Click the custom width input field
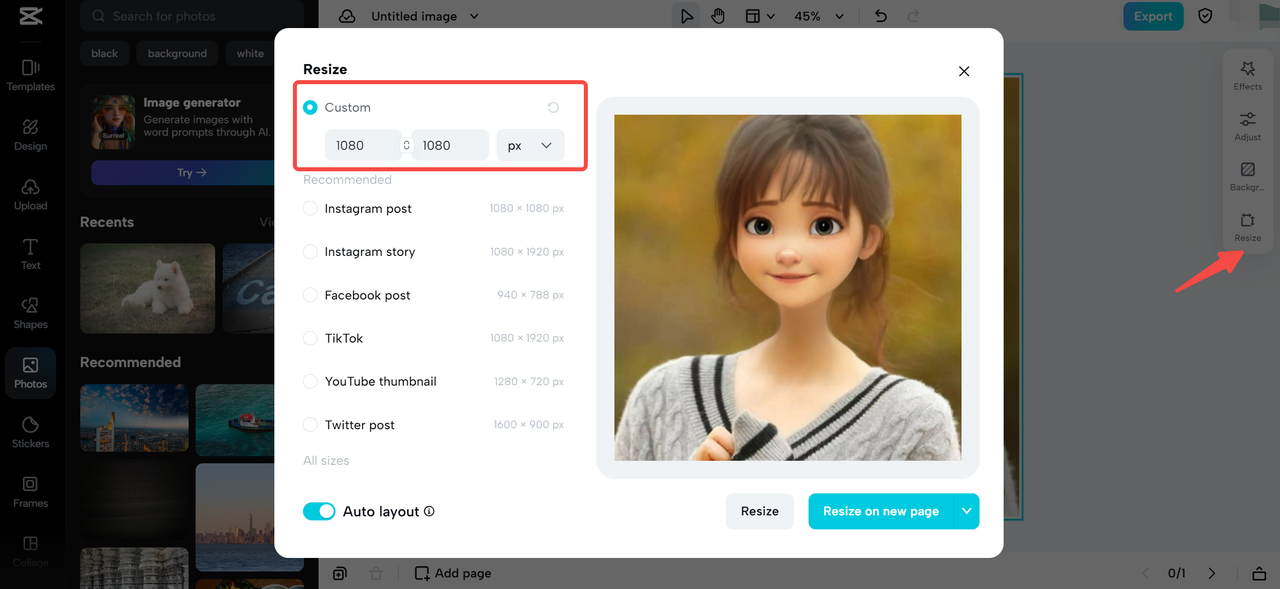Screen dimensions: 1280x589 pyautogui.click(x=363, y=145)
